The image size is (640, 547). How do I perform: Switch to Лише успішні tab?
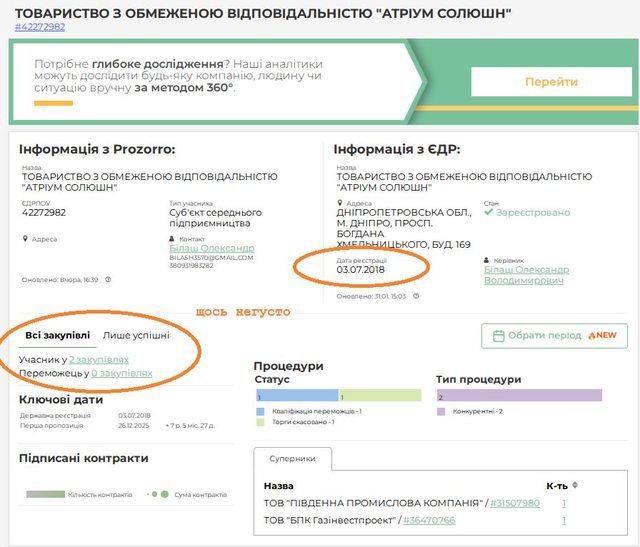136,335
